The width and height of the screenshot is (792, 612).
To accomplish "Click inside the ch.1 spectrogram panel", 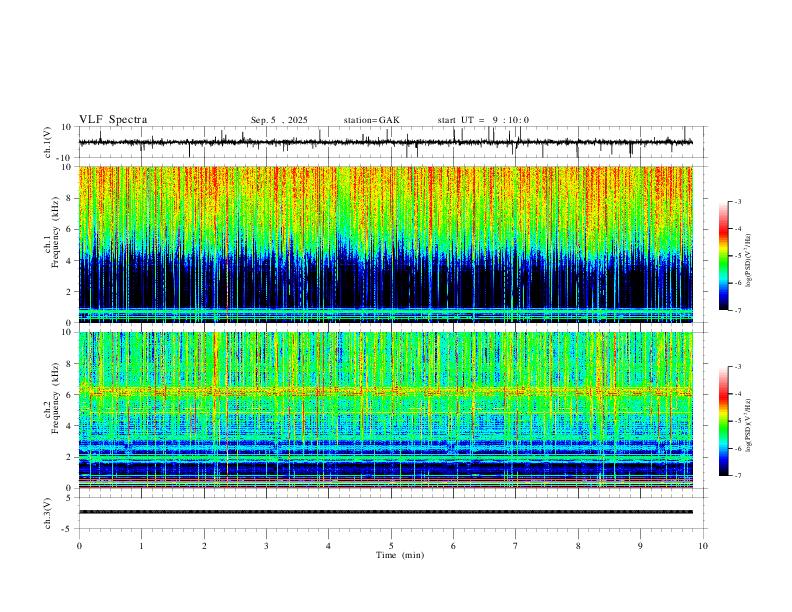I will click(386, 244).
